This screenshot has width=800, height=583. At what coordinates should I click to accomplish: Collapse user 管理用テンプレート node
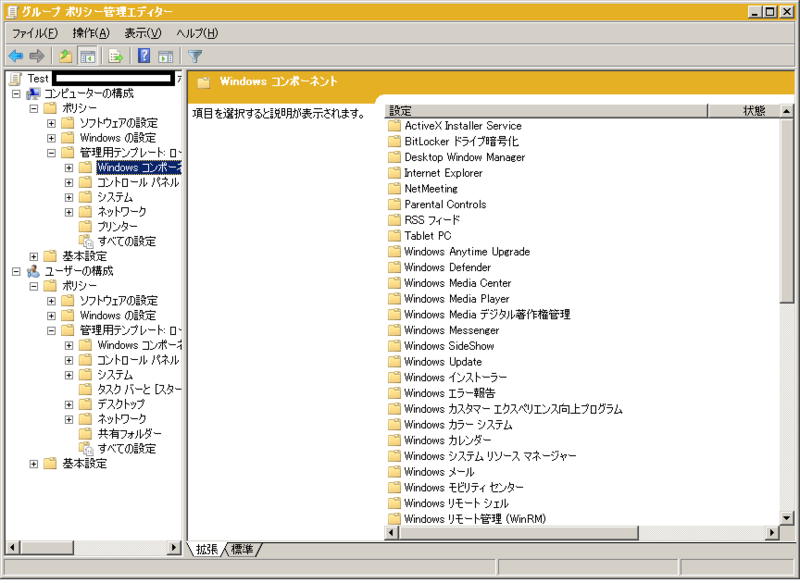[51, 331]
